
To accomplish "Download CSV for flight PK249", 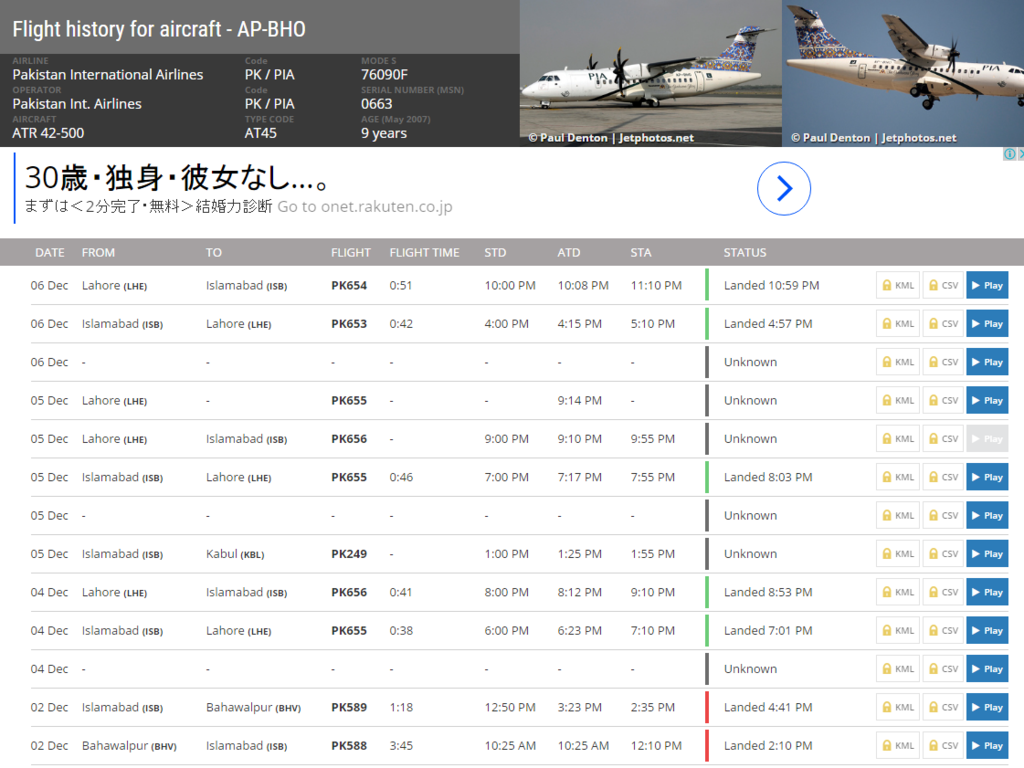I will pos(943,554).
